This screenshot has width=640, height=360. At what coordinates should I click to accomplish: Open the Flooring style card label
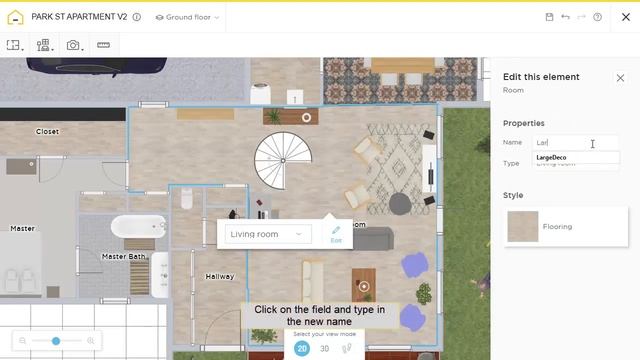(557, 227)
